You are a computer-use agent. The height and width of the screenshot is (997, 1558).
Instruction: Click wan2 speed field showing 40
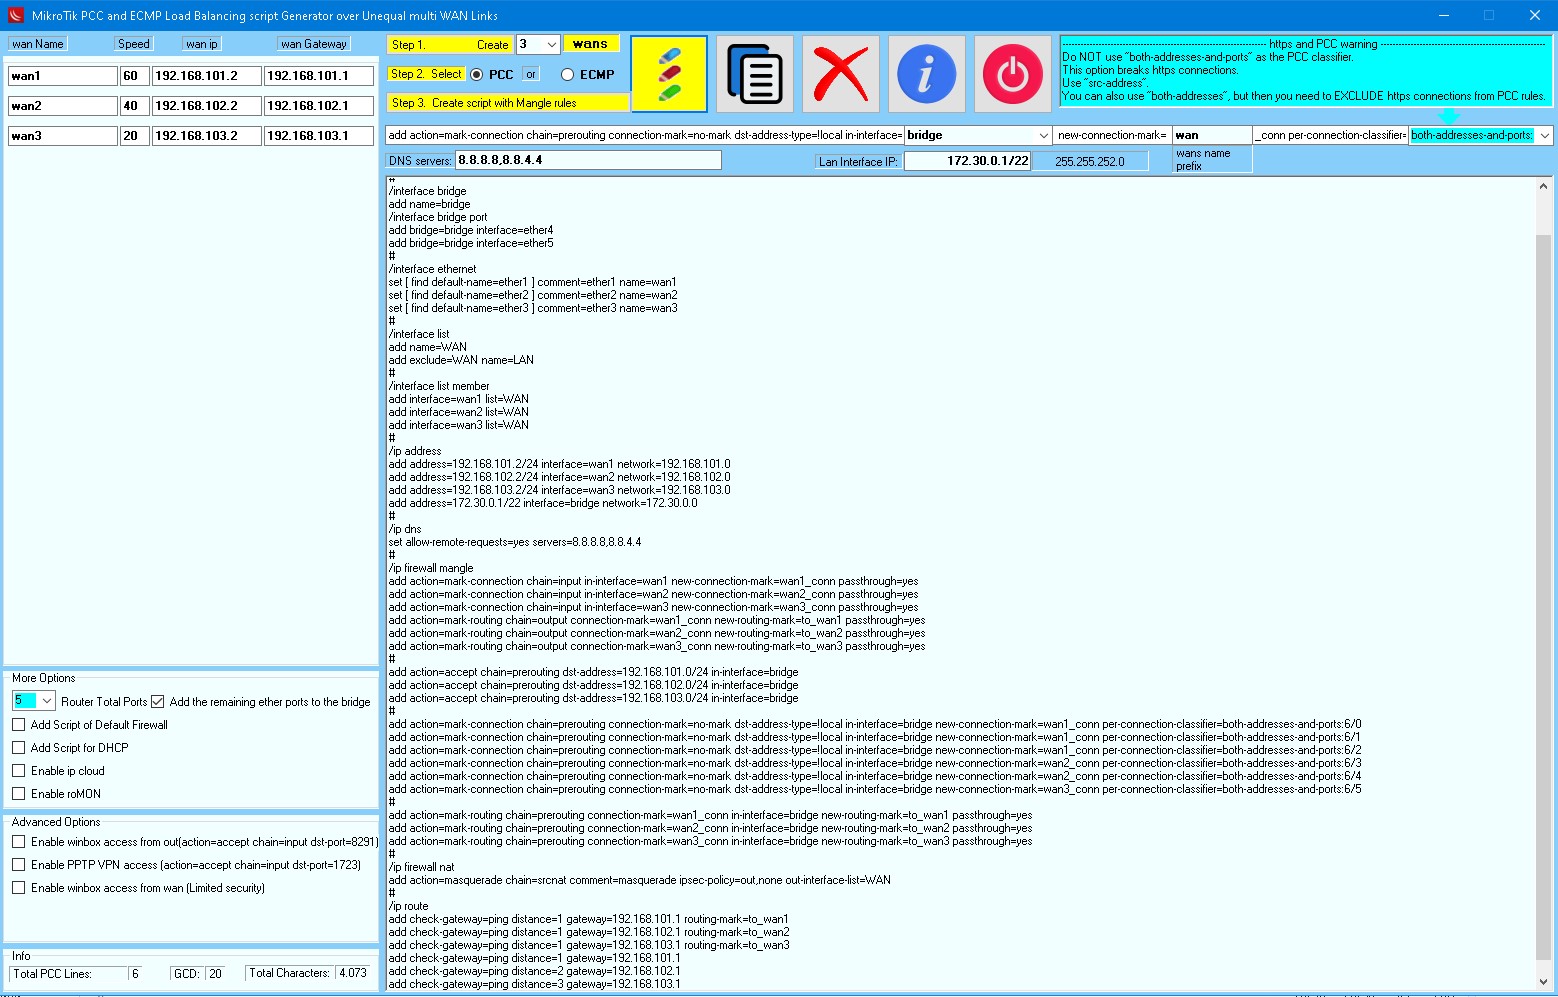(134, 106)
